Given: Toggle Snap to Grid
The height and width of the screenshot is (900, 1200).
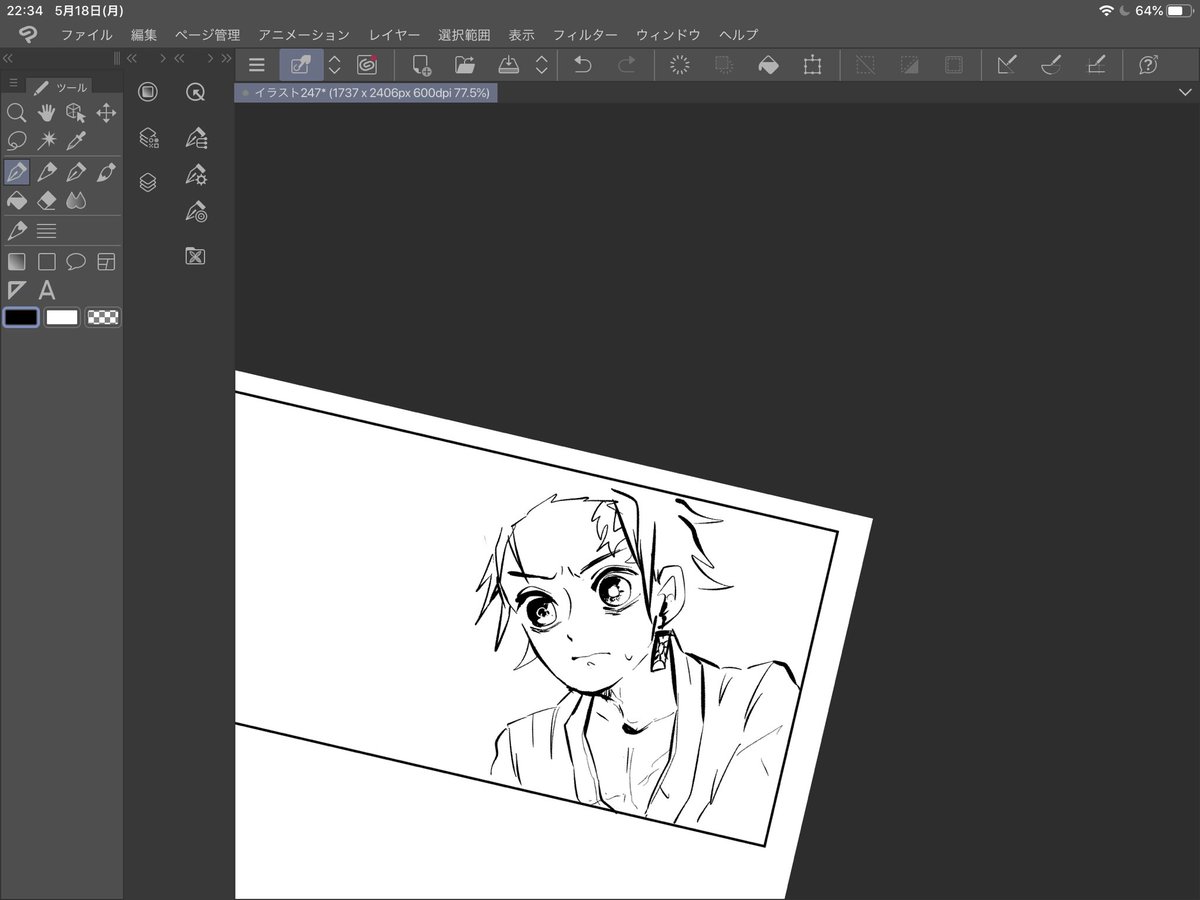Looking at the screenshot, I should click(x=1095, y=65).
